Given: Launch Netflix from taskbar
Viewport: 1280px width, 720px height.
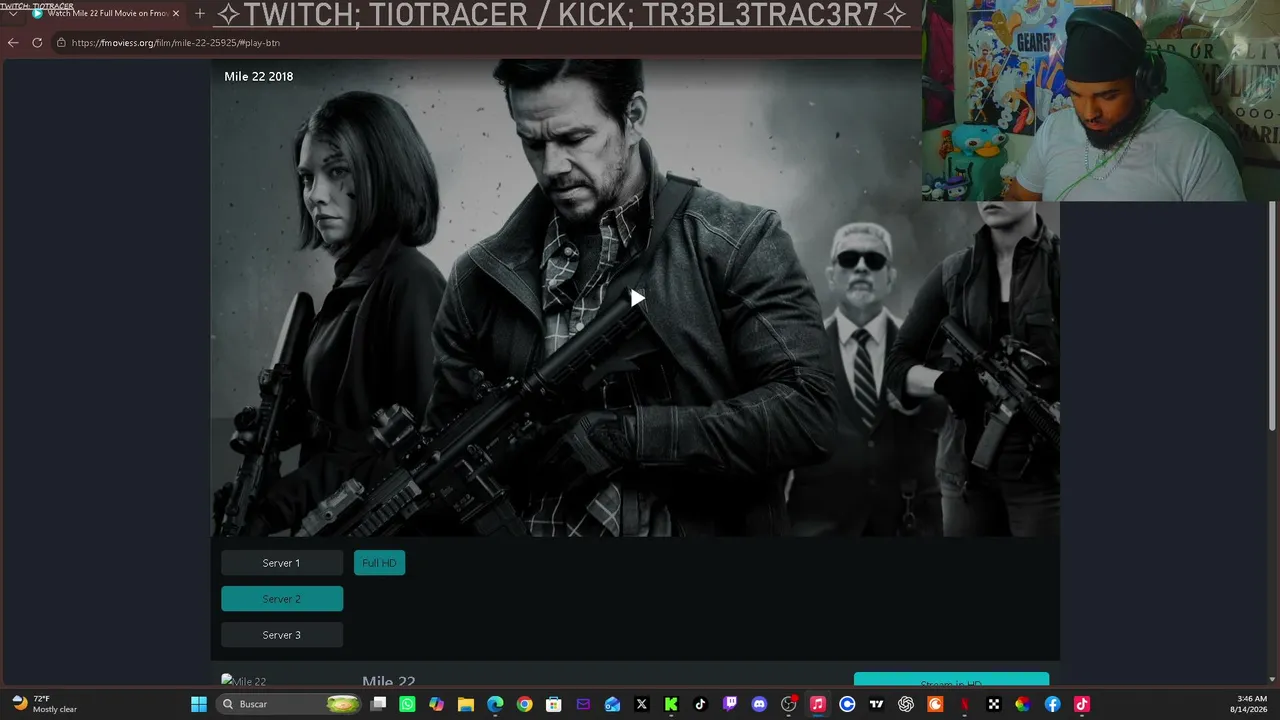Looking at the screenshot, I should tap(964, 704).
